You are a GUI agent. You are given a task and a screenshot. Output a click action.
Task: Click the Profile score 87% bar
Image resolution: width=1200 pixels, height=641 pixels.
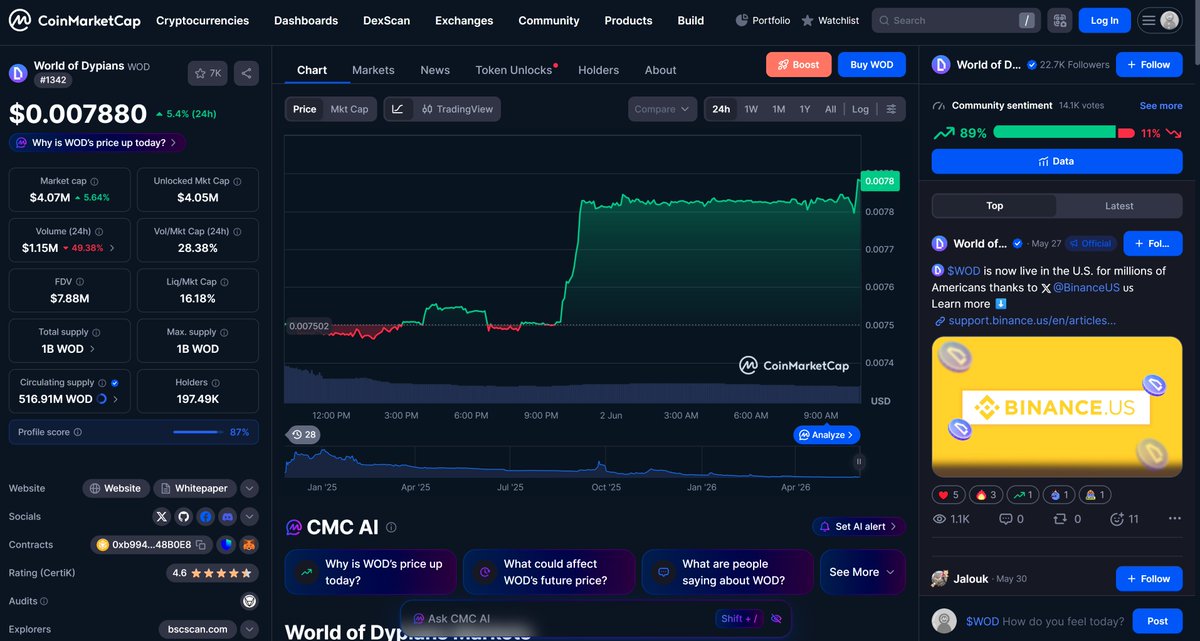coord(134,432)
